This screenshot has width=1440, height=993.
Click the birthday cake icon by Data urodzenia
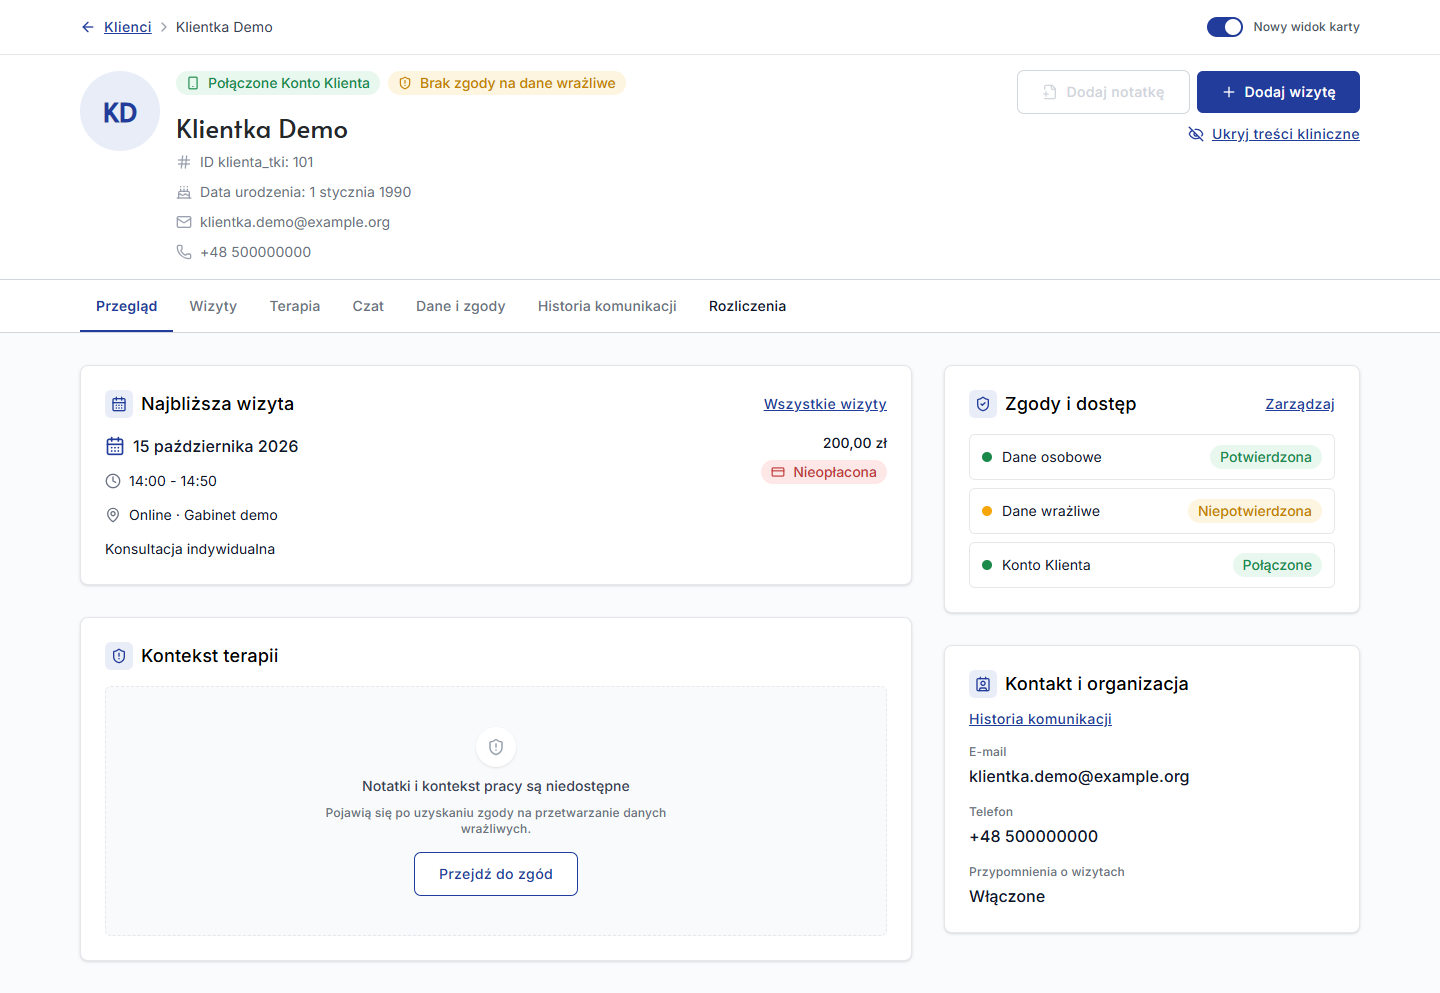(x=184, y=192)
